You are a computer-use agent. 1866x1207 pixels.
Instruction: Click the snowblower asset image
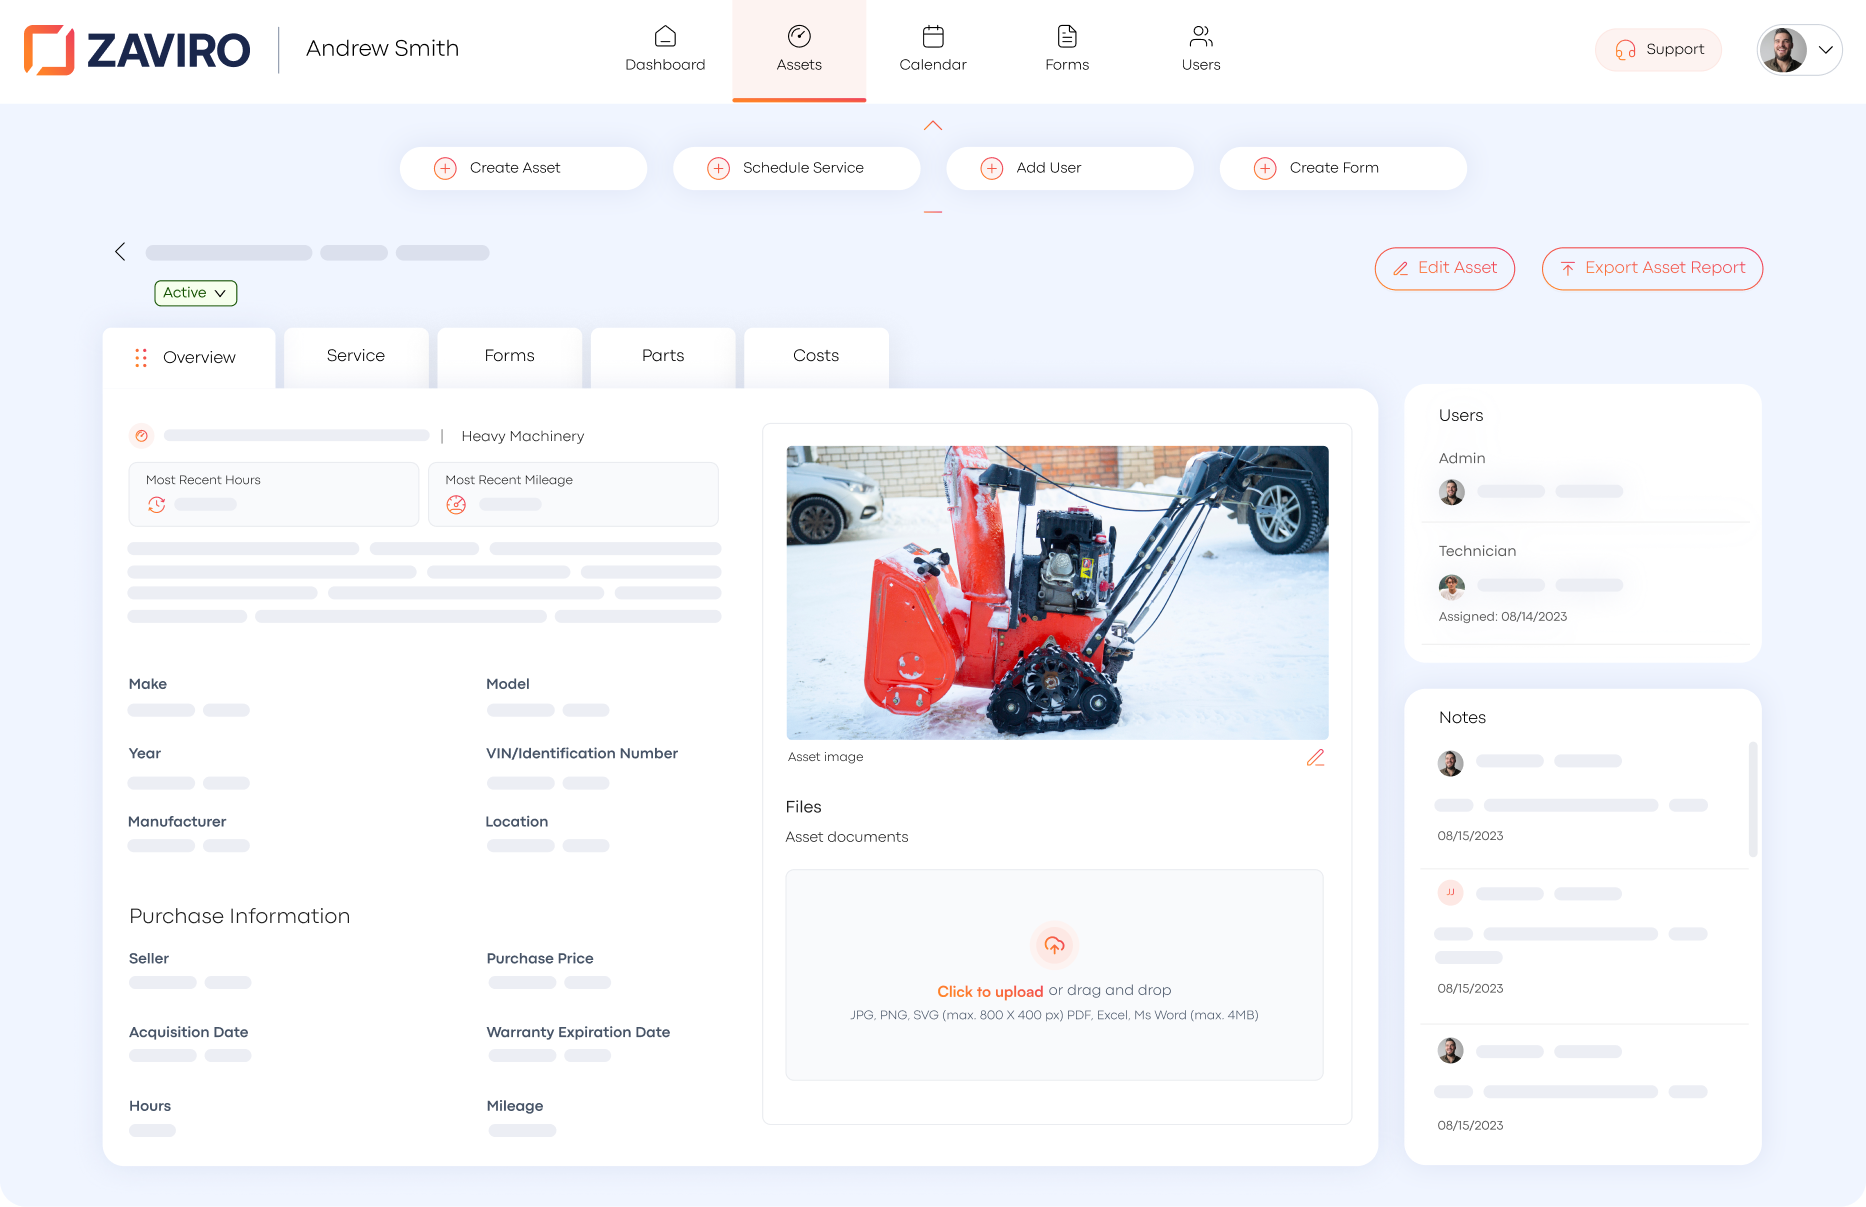click(x=1057, y=592)
